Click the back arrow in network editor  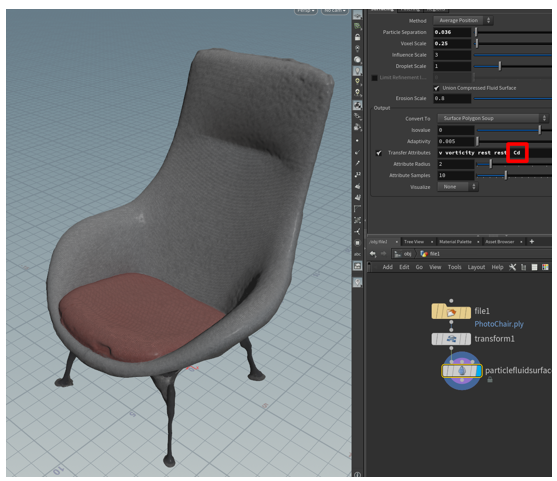(373, 254)
